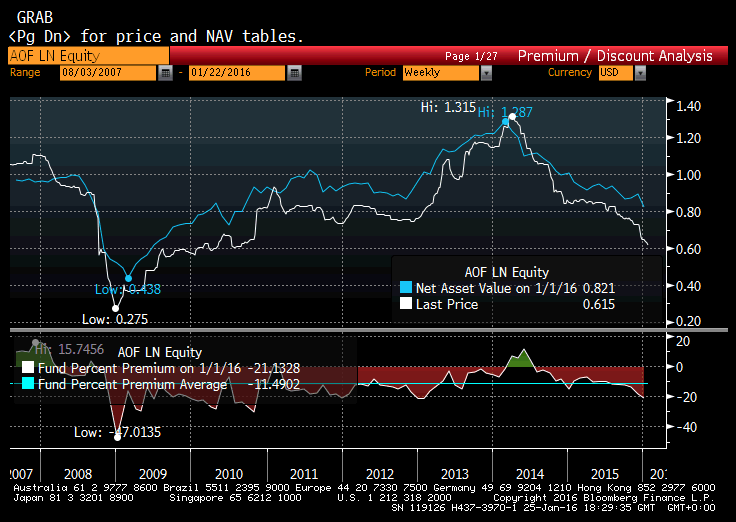This screenshot has height=522, width=736.
Task: Click the -21.1328 premium value
Action: (x=274, y=368)
